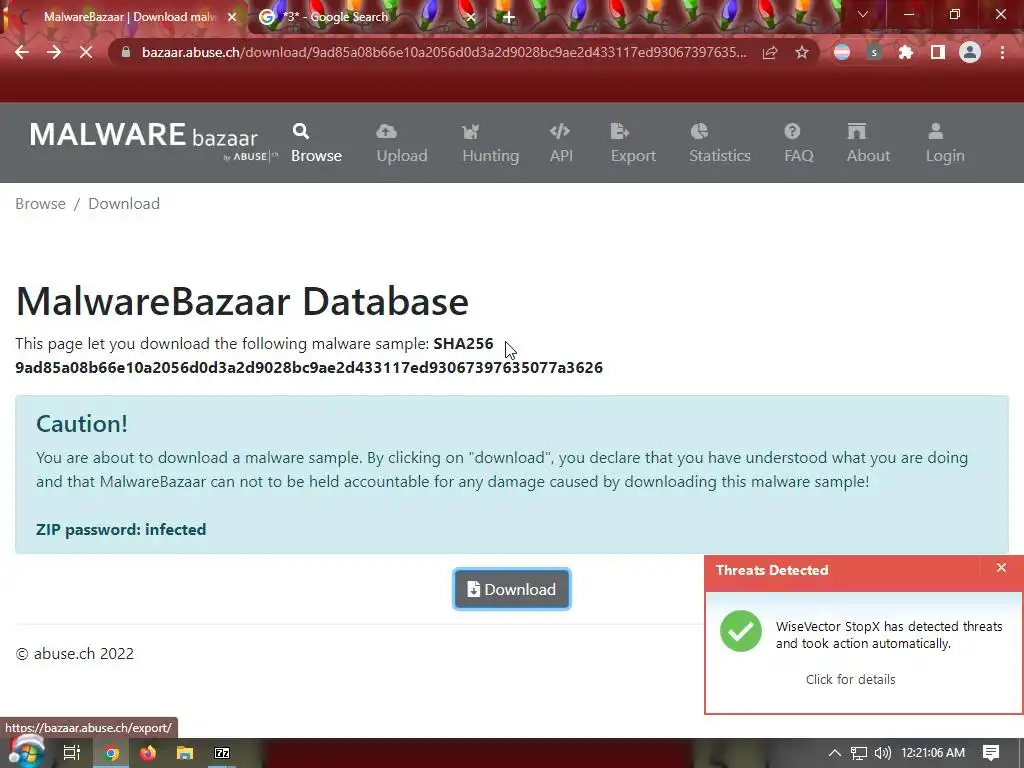View site info via the lock icon
Screen dimensions: 1024x768
click(126, 52)
